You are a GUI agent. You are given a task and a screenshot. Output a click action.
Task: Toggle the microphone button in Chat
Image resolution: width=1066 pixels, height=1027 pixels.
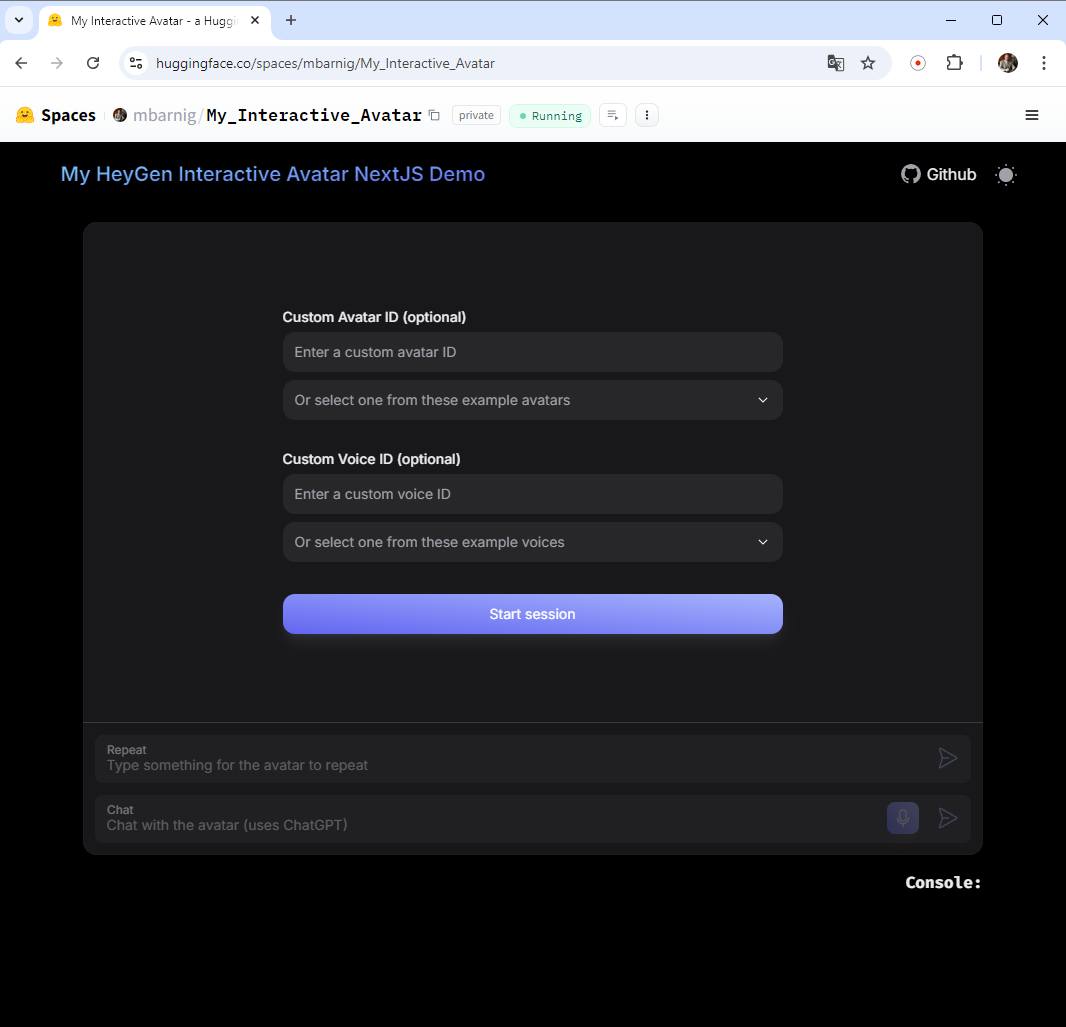(903, 818)
